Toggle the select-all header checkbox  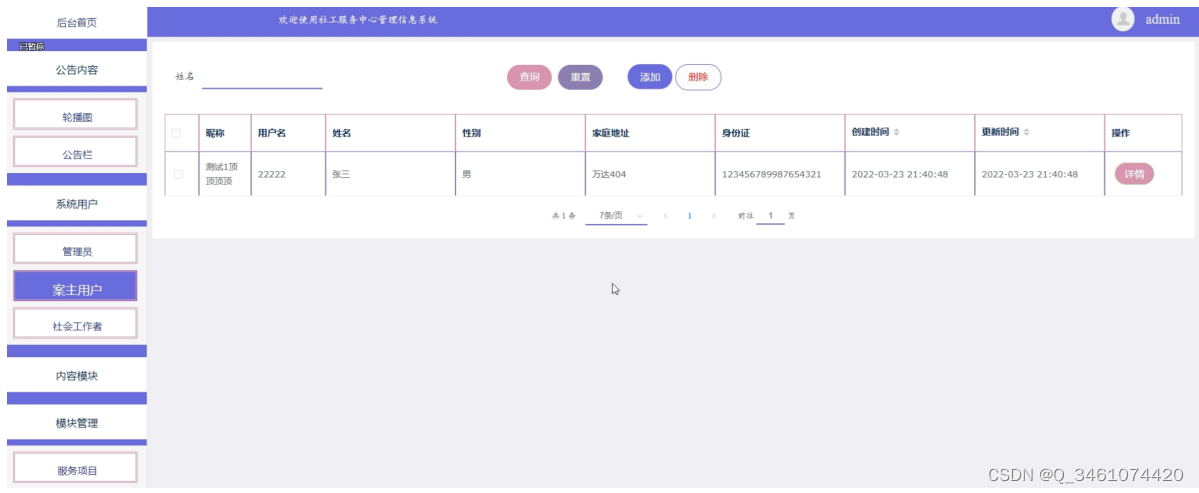tap(177, 133)
